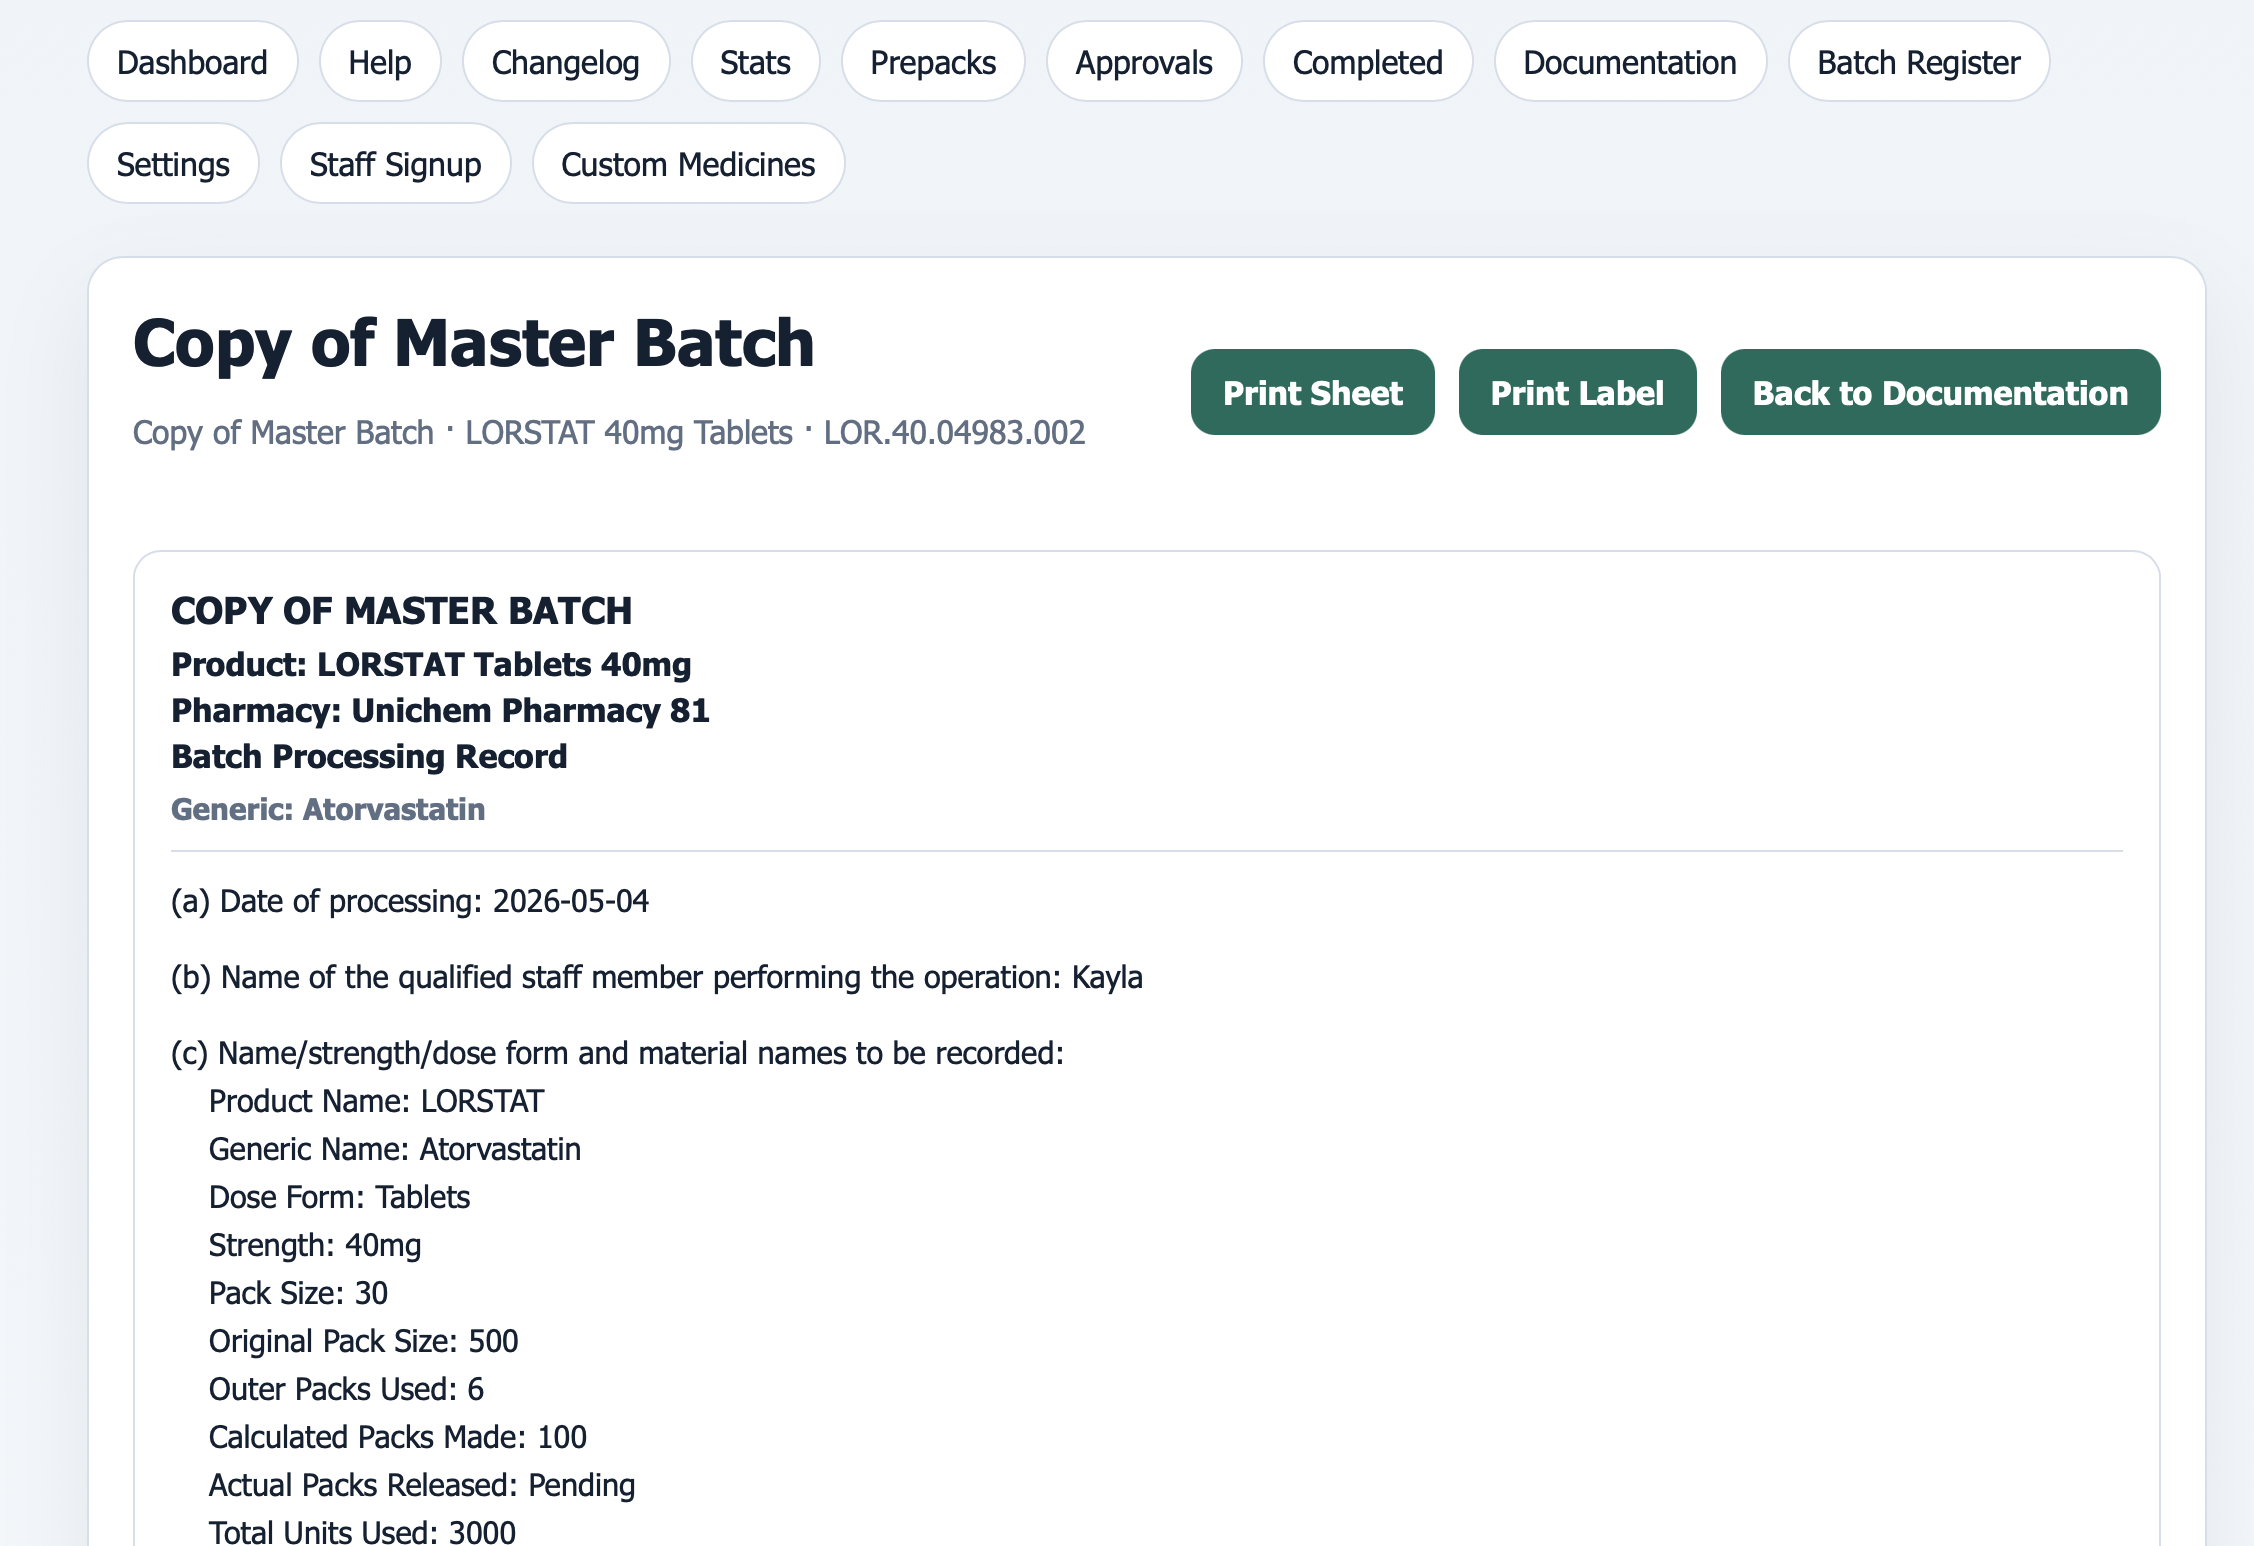This screenshot has width=2254, height=1546.
Task: Click Strength: 40mg row
Action: [315, 1245]
